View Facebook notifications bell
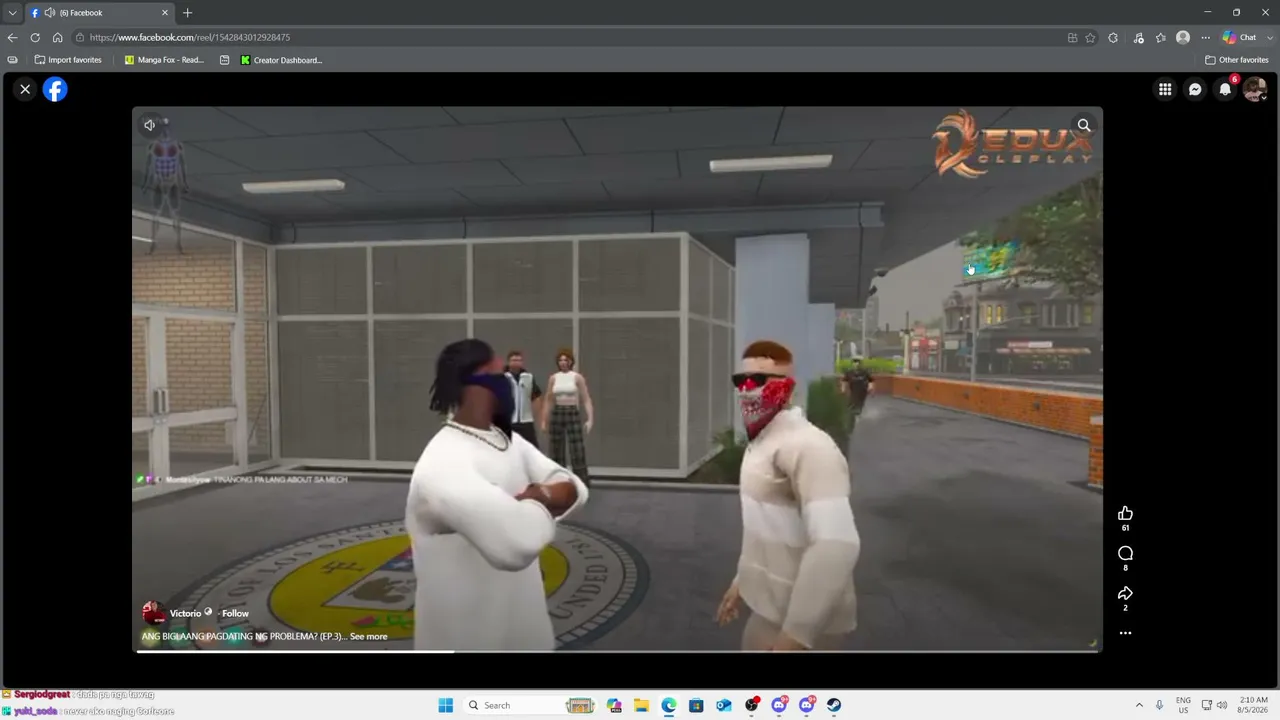This screenshot has height=720, width=1280. (1225, 89)
